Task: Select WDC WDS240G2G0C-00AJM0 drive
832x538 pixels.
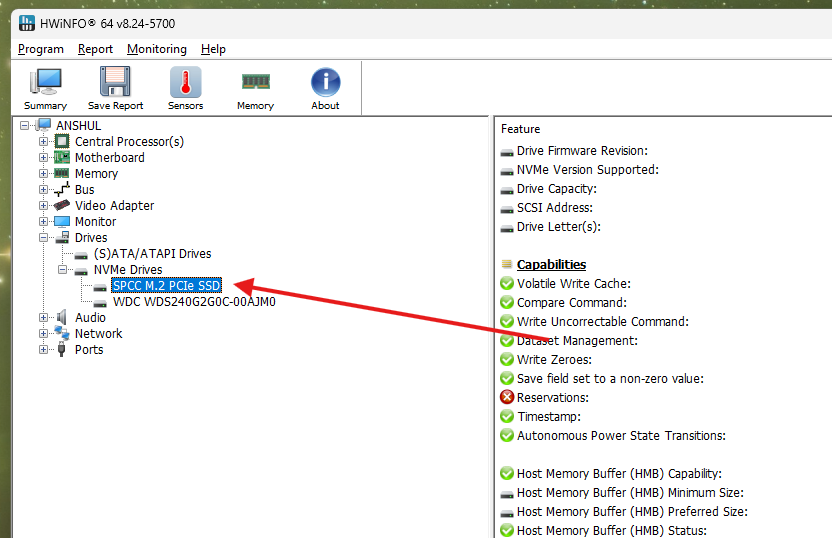Action: pos(194,301)
